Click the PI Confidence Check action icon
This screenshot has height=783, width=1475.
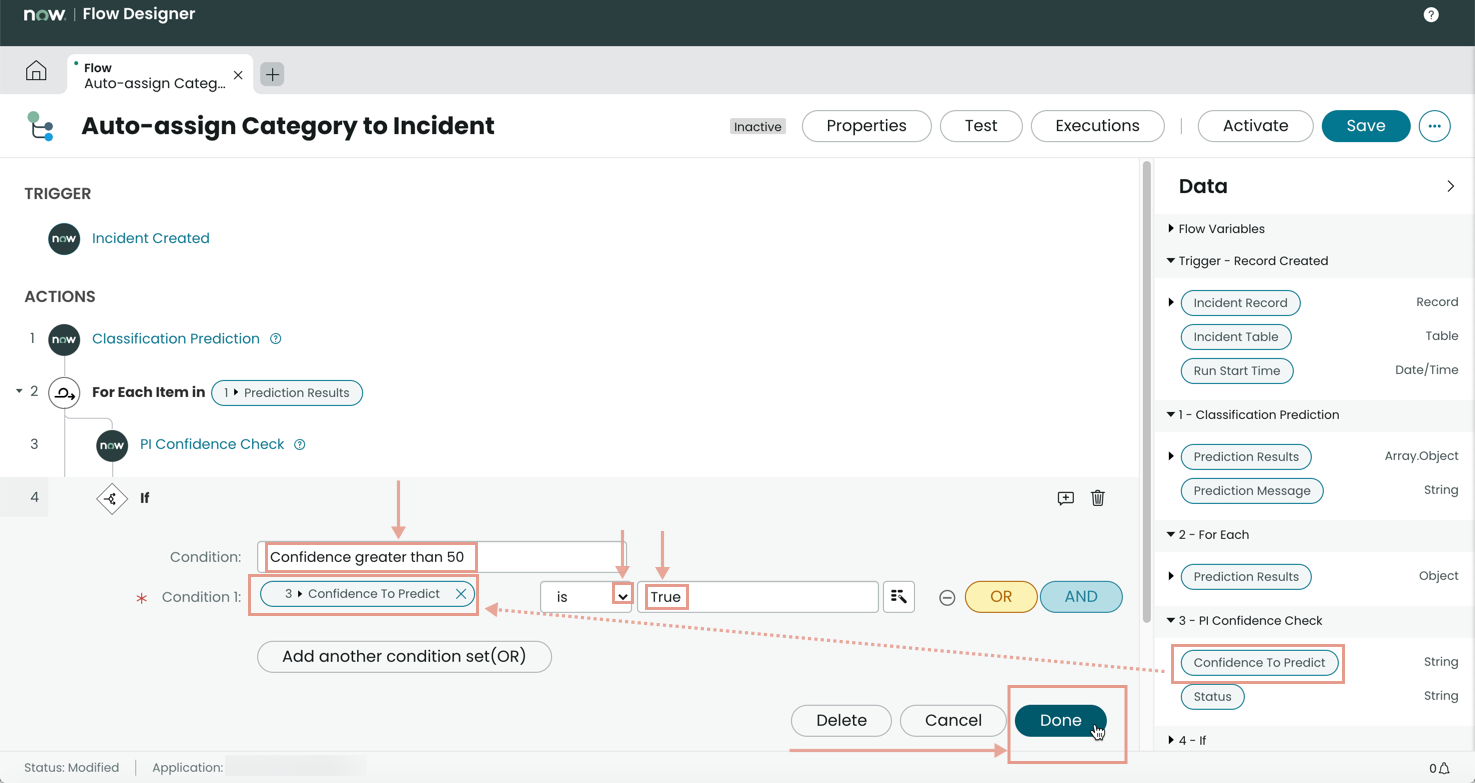112,445
